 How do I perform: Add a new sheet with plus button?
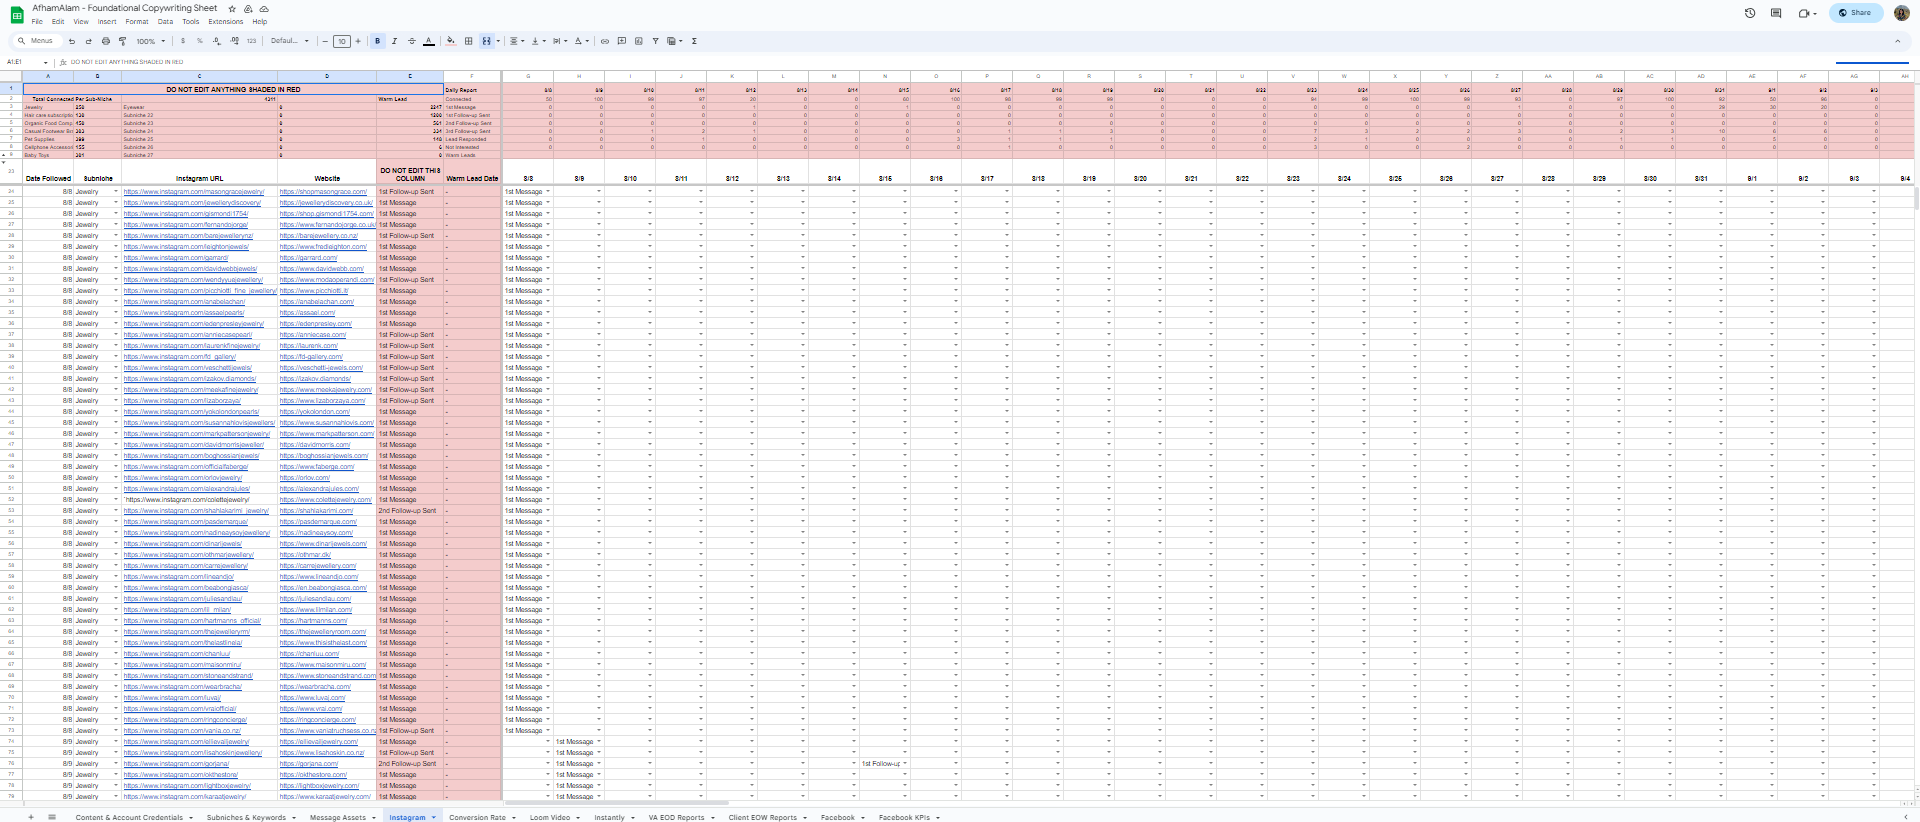[x=31, y=817]
